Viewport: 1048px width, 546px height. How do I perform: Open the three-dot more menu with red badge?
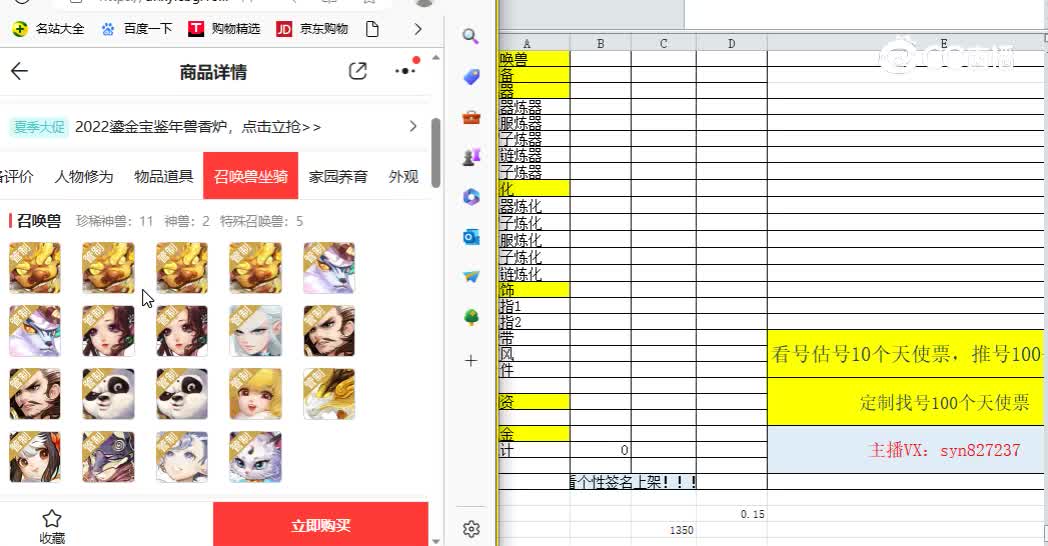click(406, 70)
